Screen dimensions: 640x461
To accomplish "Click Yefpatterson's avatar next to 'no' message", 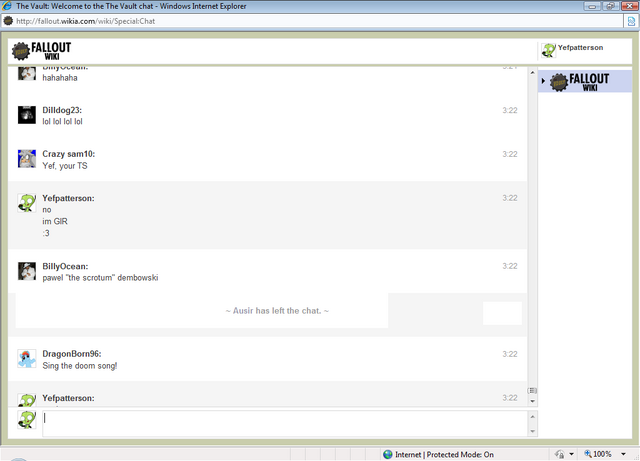I will 27,203.
